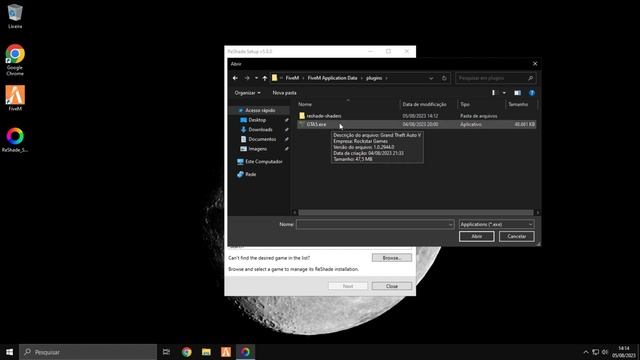Open the Lixeira recycle bin desktop icon

click(x=15, y=16)
